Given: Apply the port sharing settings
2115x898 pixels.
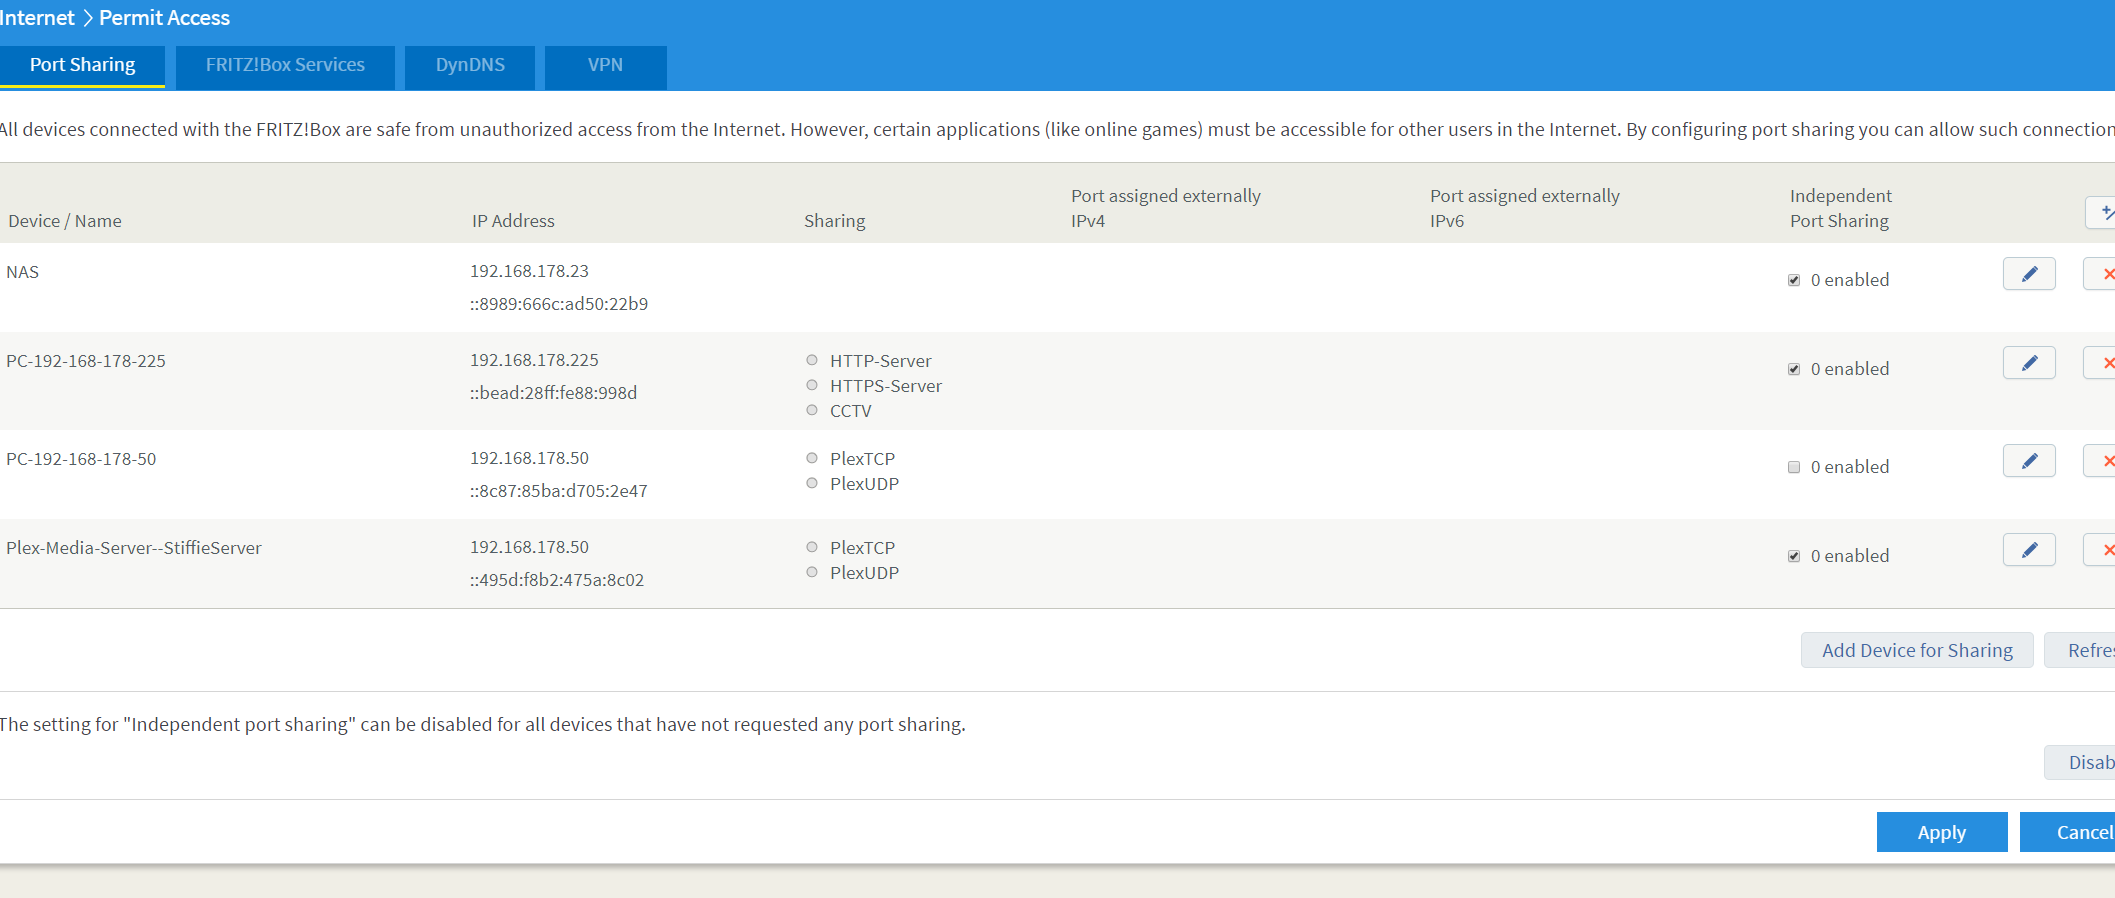Looking at the screenshot, I should pyautogui.click(x=1942, y=832).
